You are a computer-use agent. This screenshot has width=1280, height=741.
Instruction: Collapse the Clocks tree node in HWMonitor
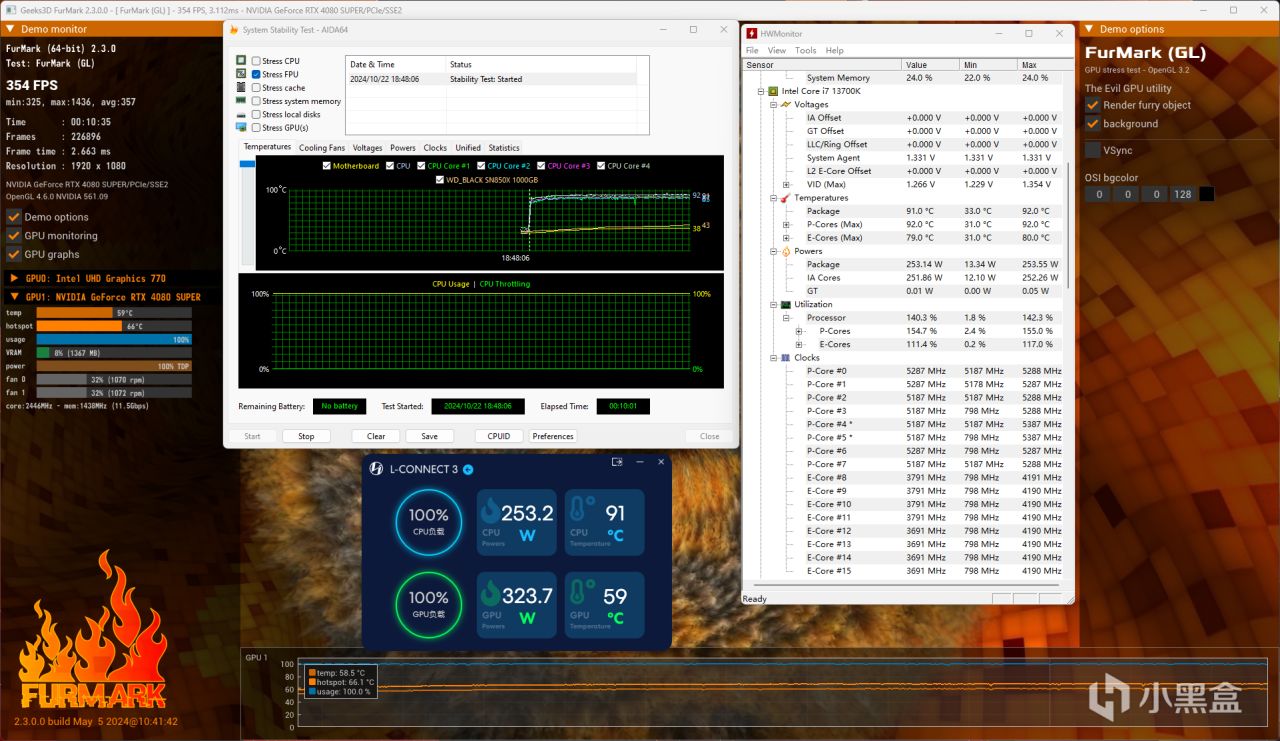[x=773, y=358]
